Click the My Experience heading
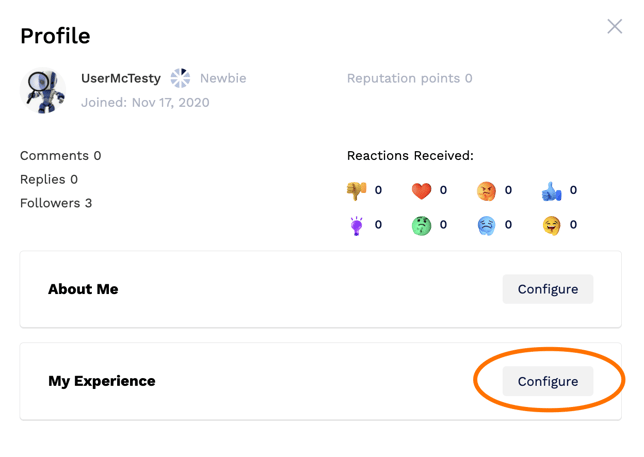644x457 pixels. point(102,381)
